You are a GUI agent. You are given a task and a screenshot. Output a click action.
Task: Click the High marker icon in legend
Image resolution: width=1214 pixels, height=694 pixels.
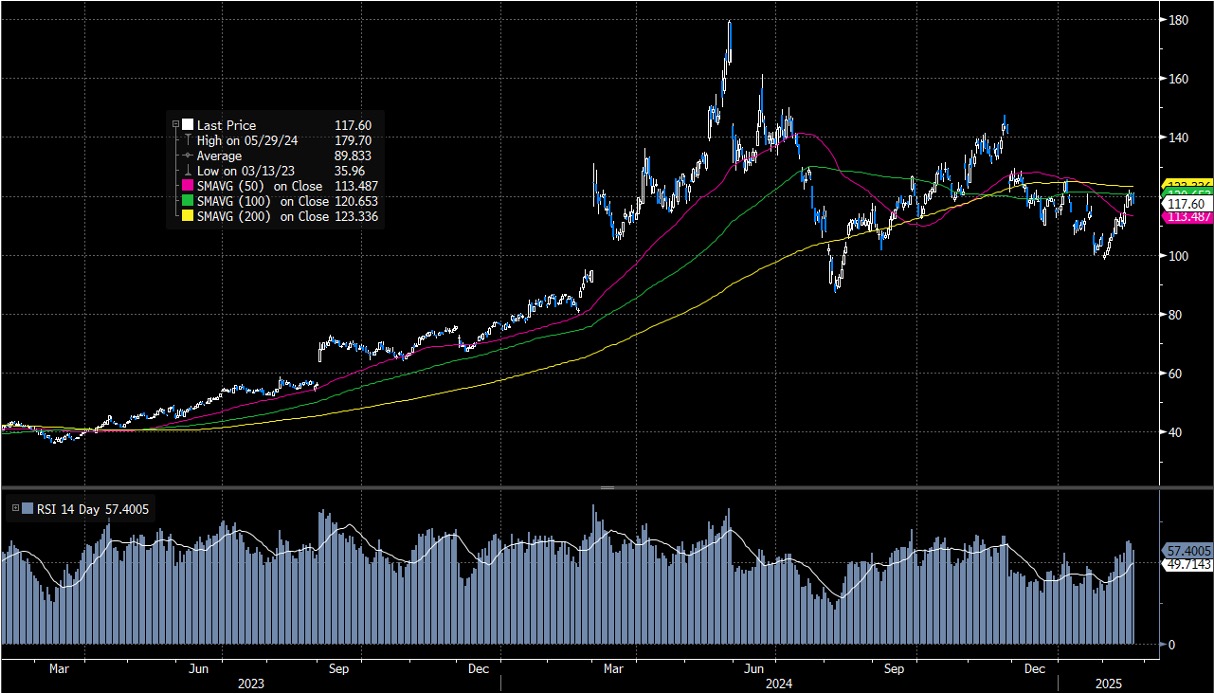tap(187, 141)
